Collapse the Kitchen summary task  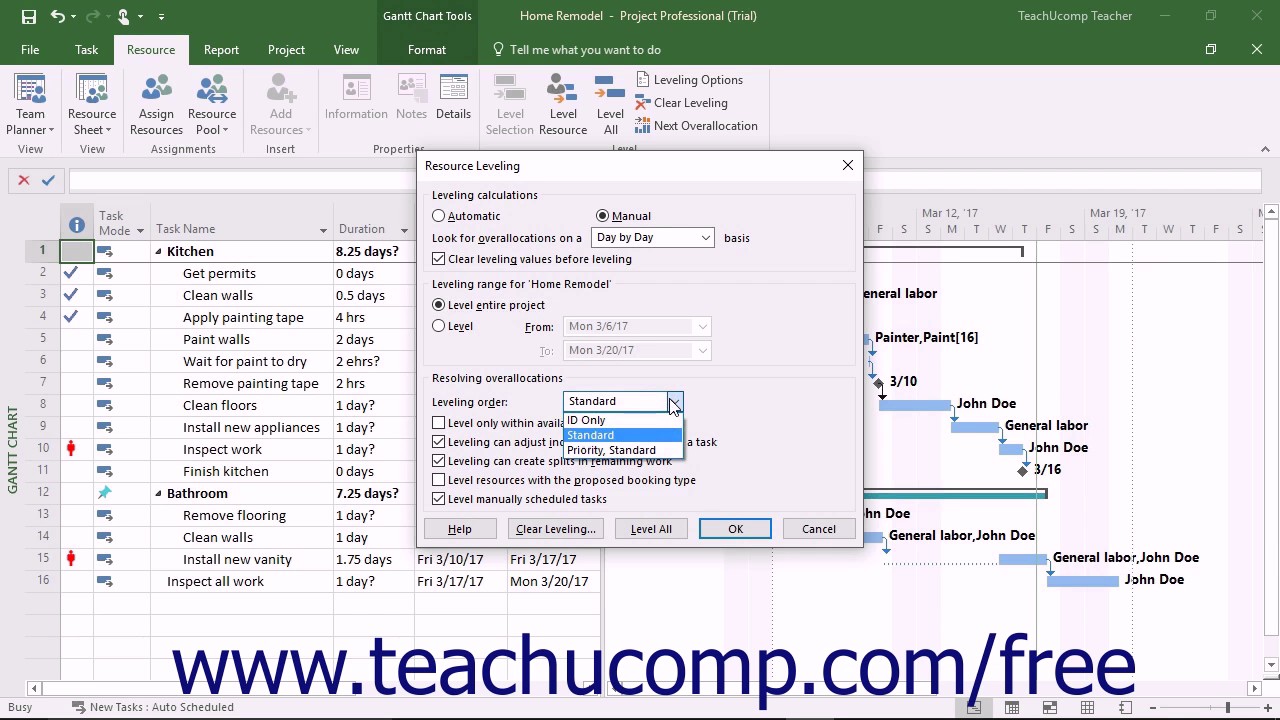coord(158,252)
